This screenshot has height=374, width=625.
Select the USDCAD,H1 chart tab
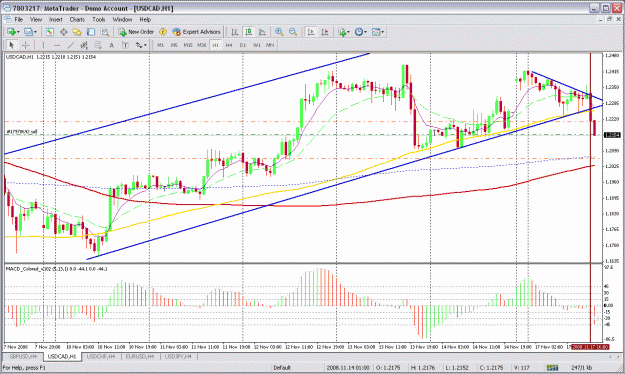coord(62,356)
